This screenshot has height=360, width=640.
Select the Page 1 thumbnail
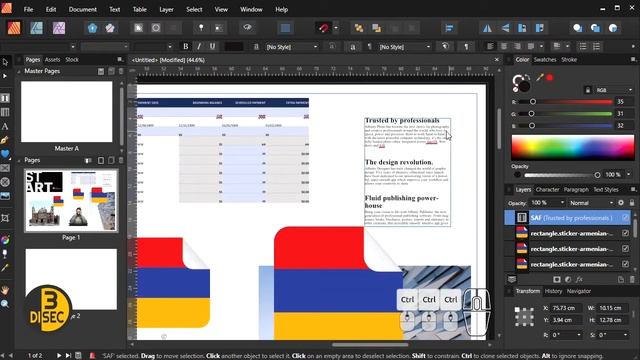click(71, 201)
